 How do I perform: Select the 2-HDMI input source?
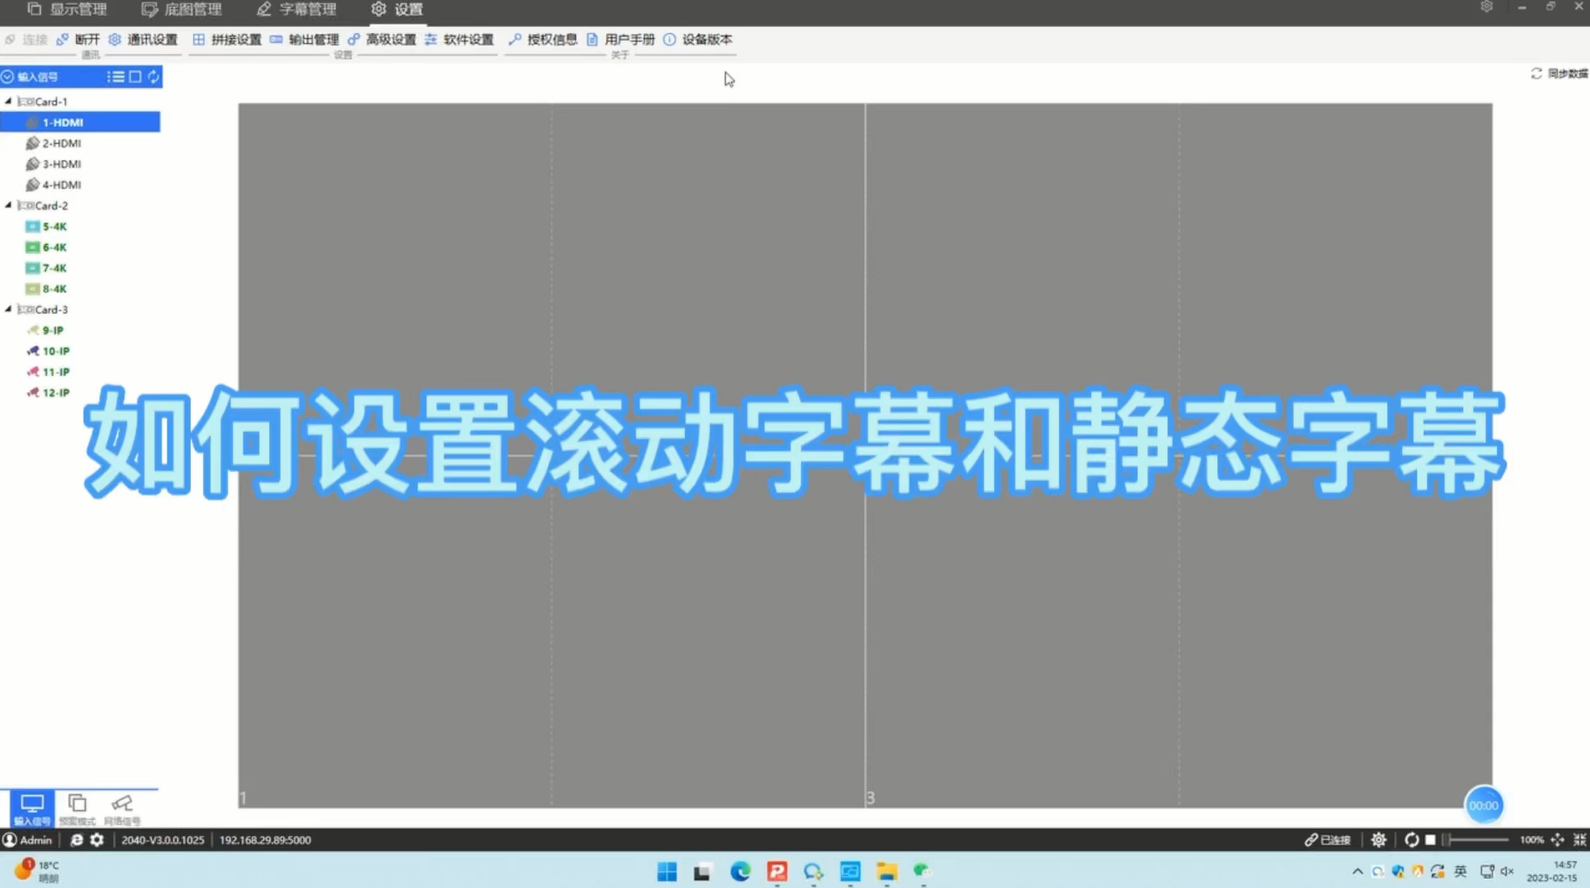point(53,143)
